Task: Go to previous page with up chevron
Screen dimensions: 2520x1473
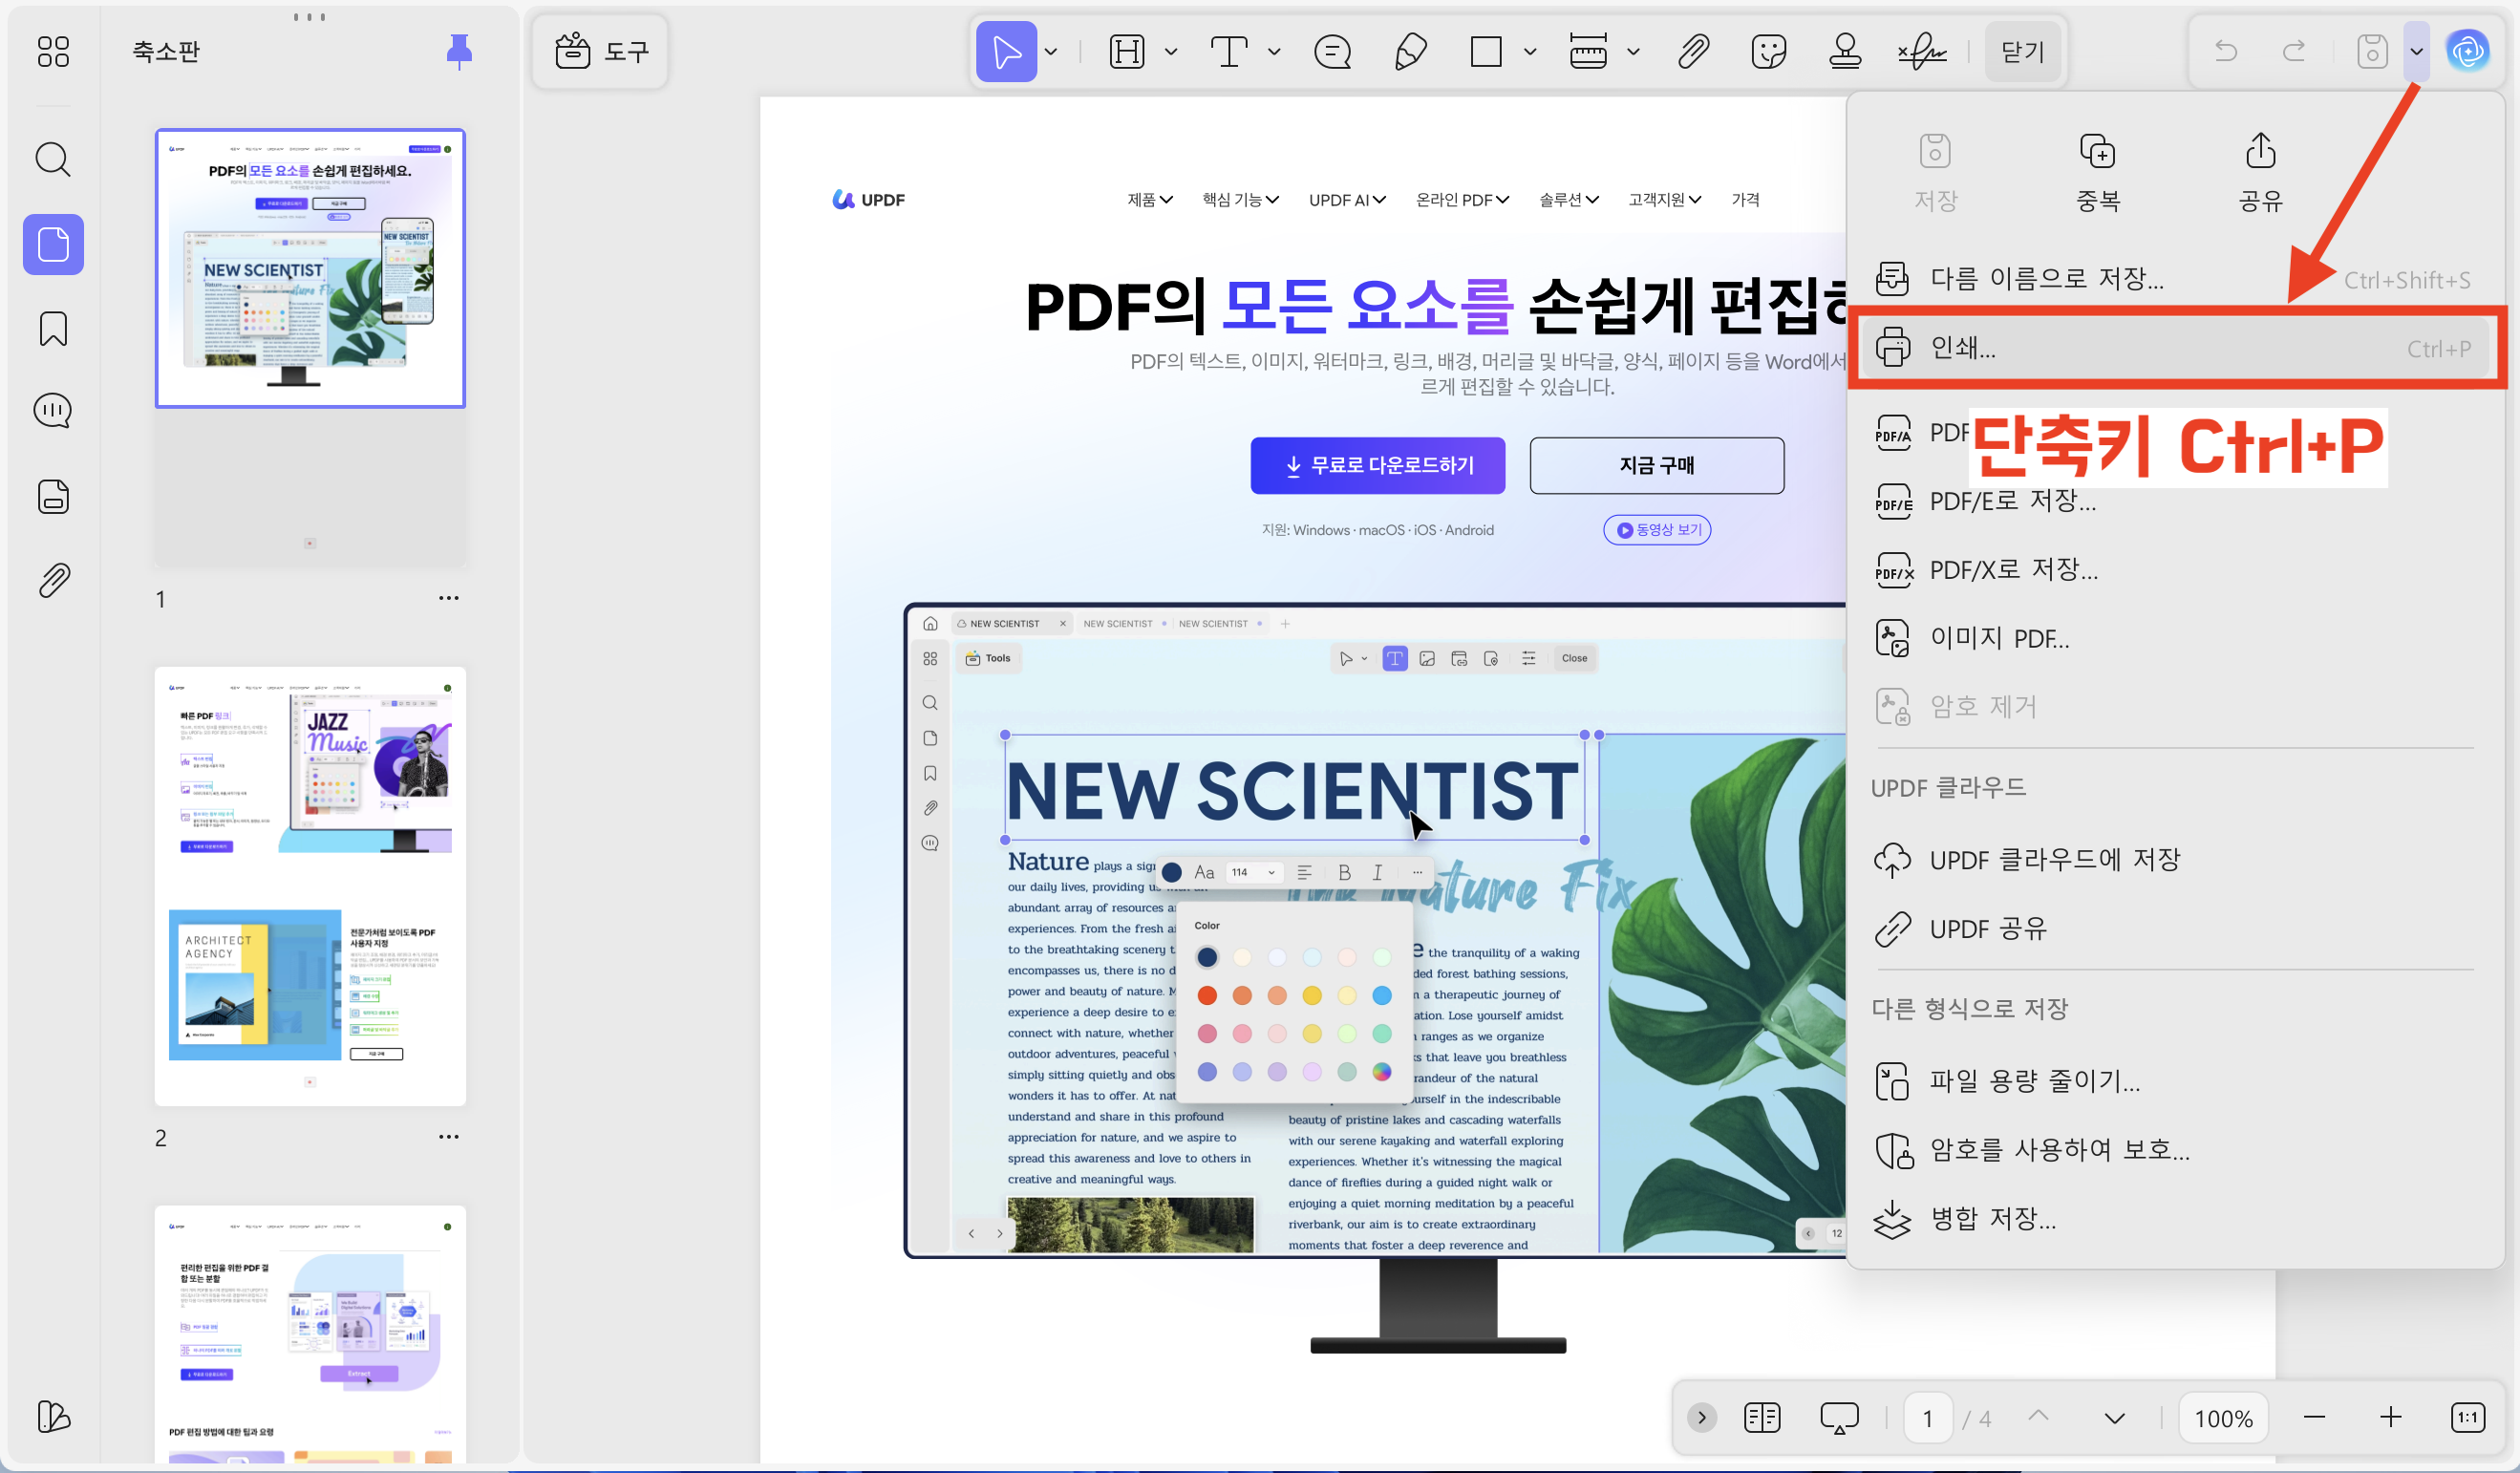Action: coord(2039,1416)
